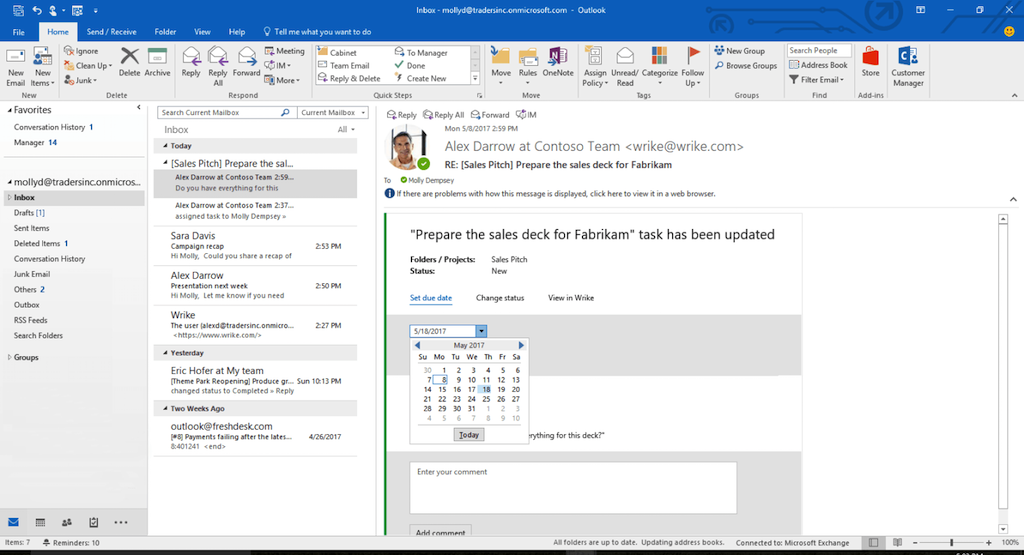The height and width of the screenshot is (555, 1024).
Task: Open the Sara Davis Campaign recap email
Action: (255, 246)
